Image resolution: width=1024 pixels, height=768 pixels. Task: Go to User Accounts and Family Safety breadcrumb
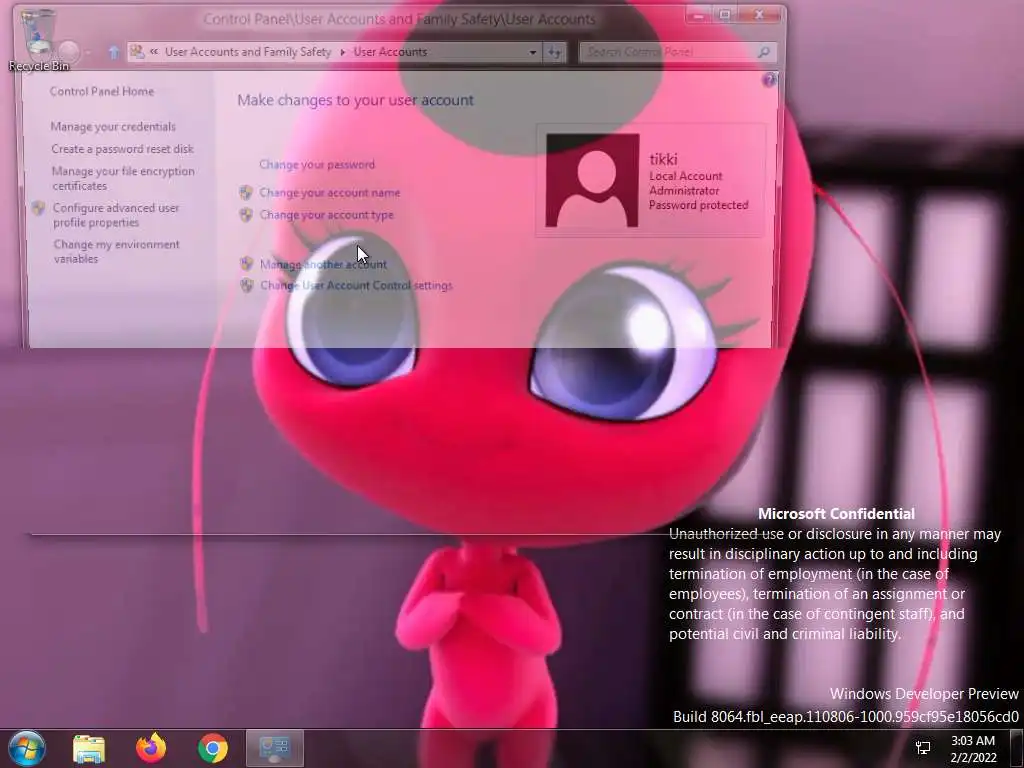248,52
